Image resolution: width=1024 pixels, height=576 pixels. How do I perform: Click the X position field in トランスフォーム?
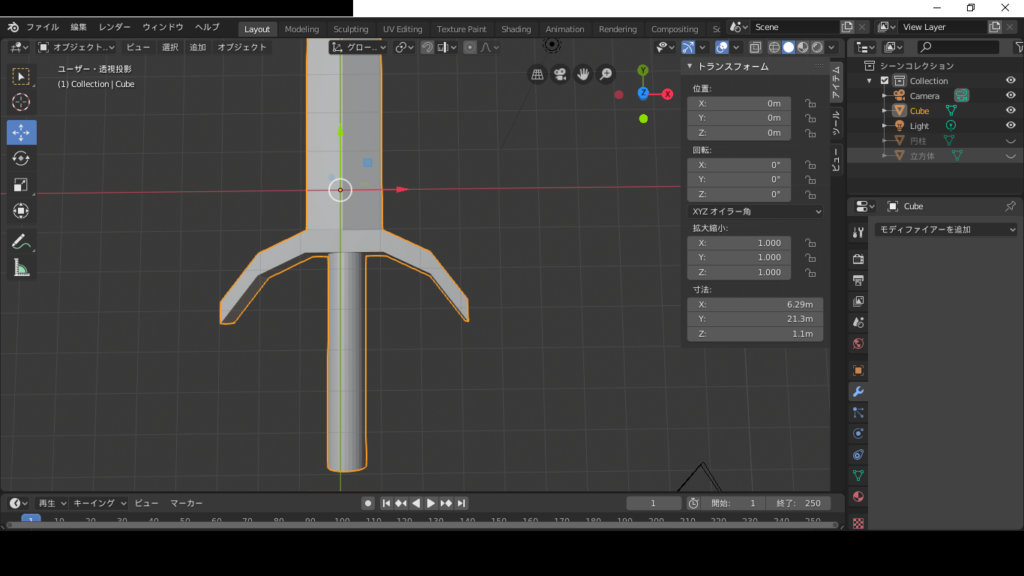[x=740, y=103]
